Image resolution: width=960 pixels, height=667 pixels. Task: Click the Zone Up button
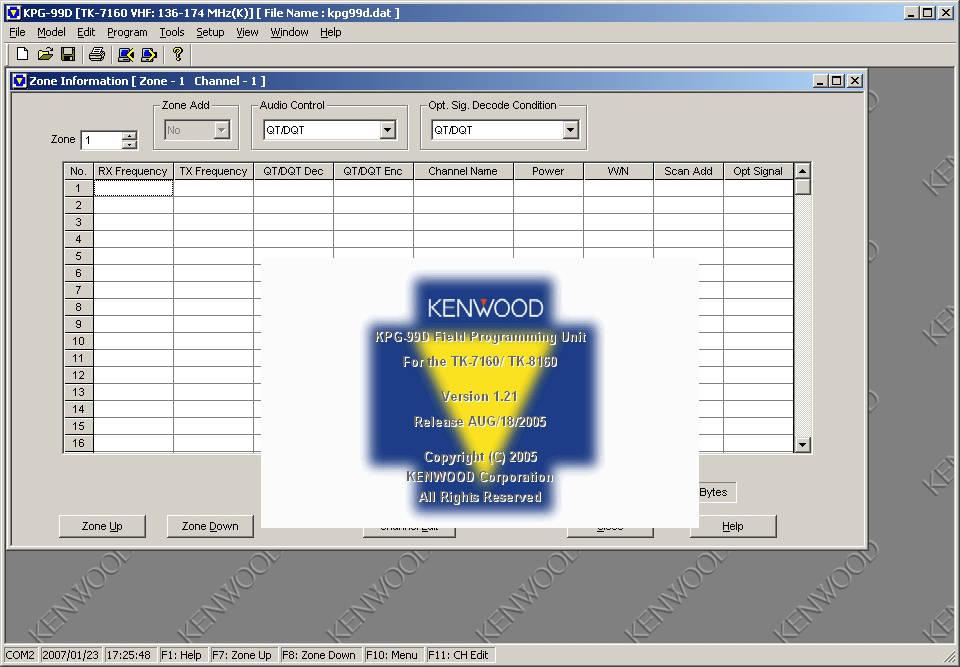[x=102, y=526]
